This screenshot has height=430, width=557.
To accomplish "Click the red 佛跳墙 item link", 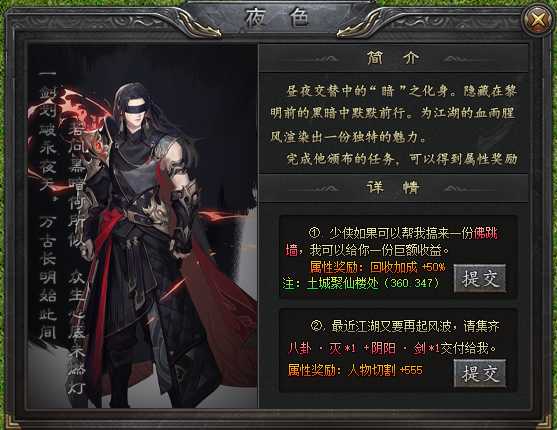I will pos(486,233).
